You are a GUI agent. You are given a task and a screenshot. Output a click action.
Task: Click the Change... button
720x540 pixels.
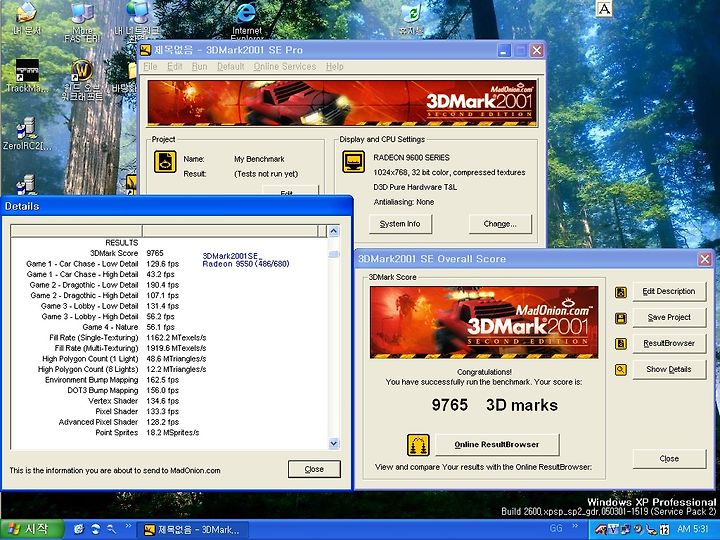[500, 224]
